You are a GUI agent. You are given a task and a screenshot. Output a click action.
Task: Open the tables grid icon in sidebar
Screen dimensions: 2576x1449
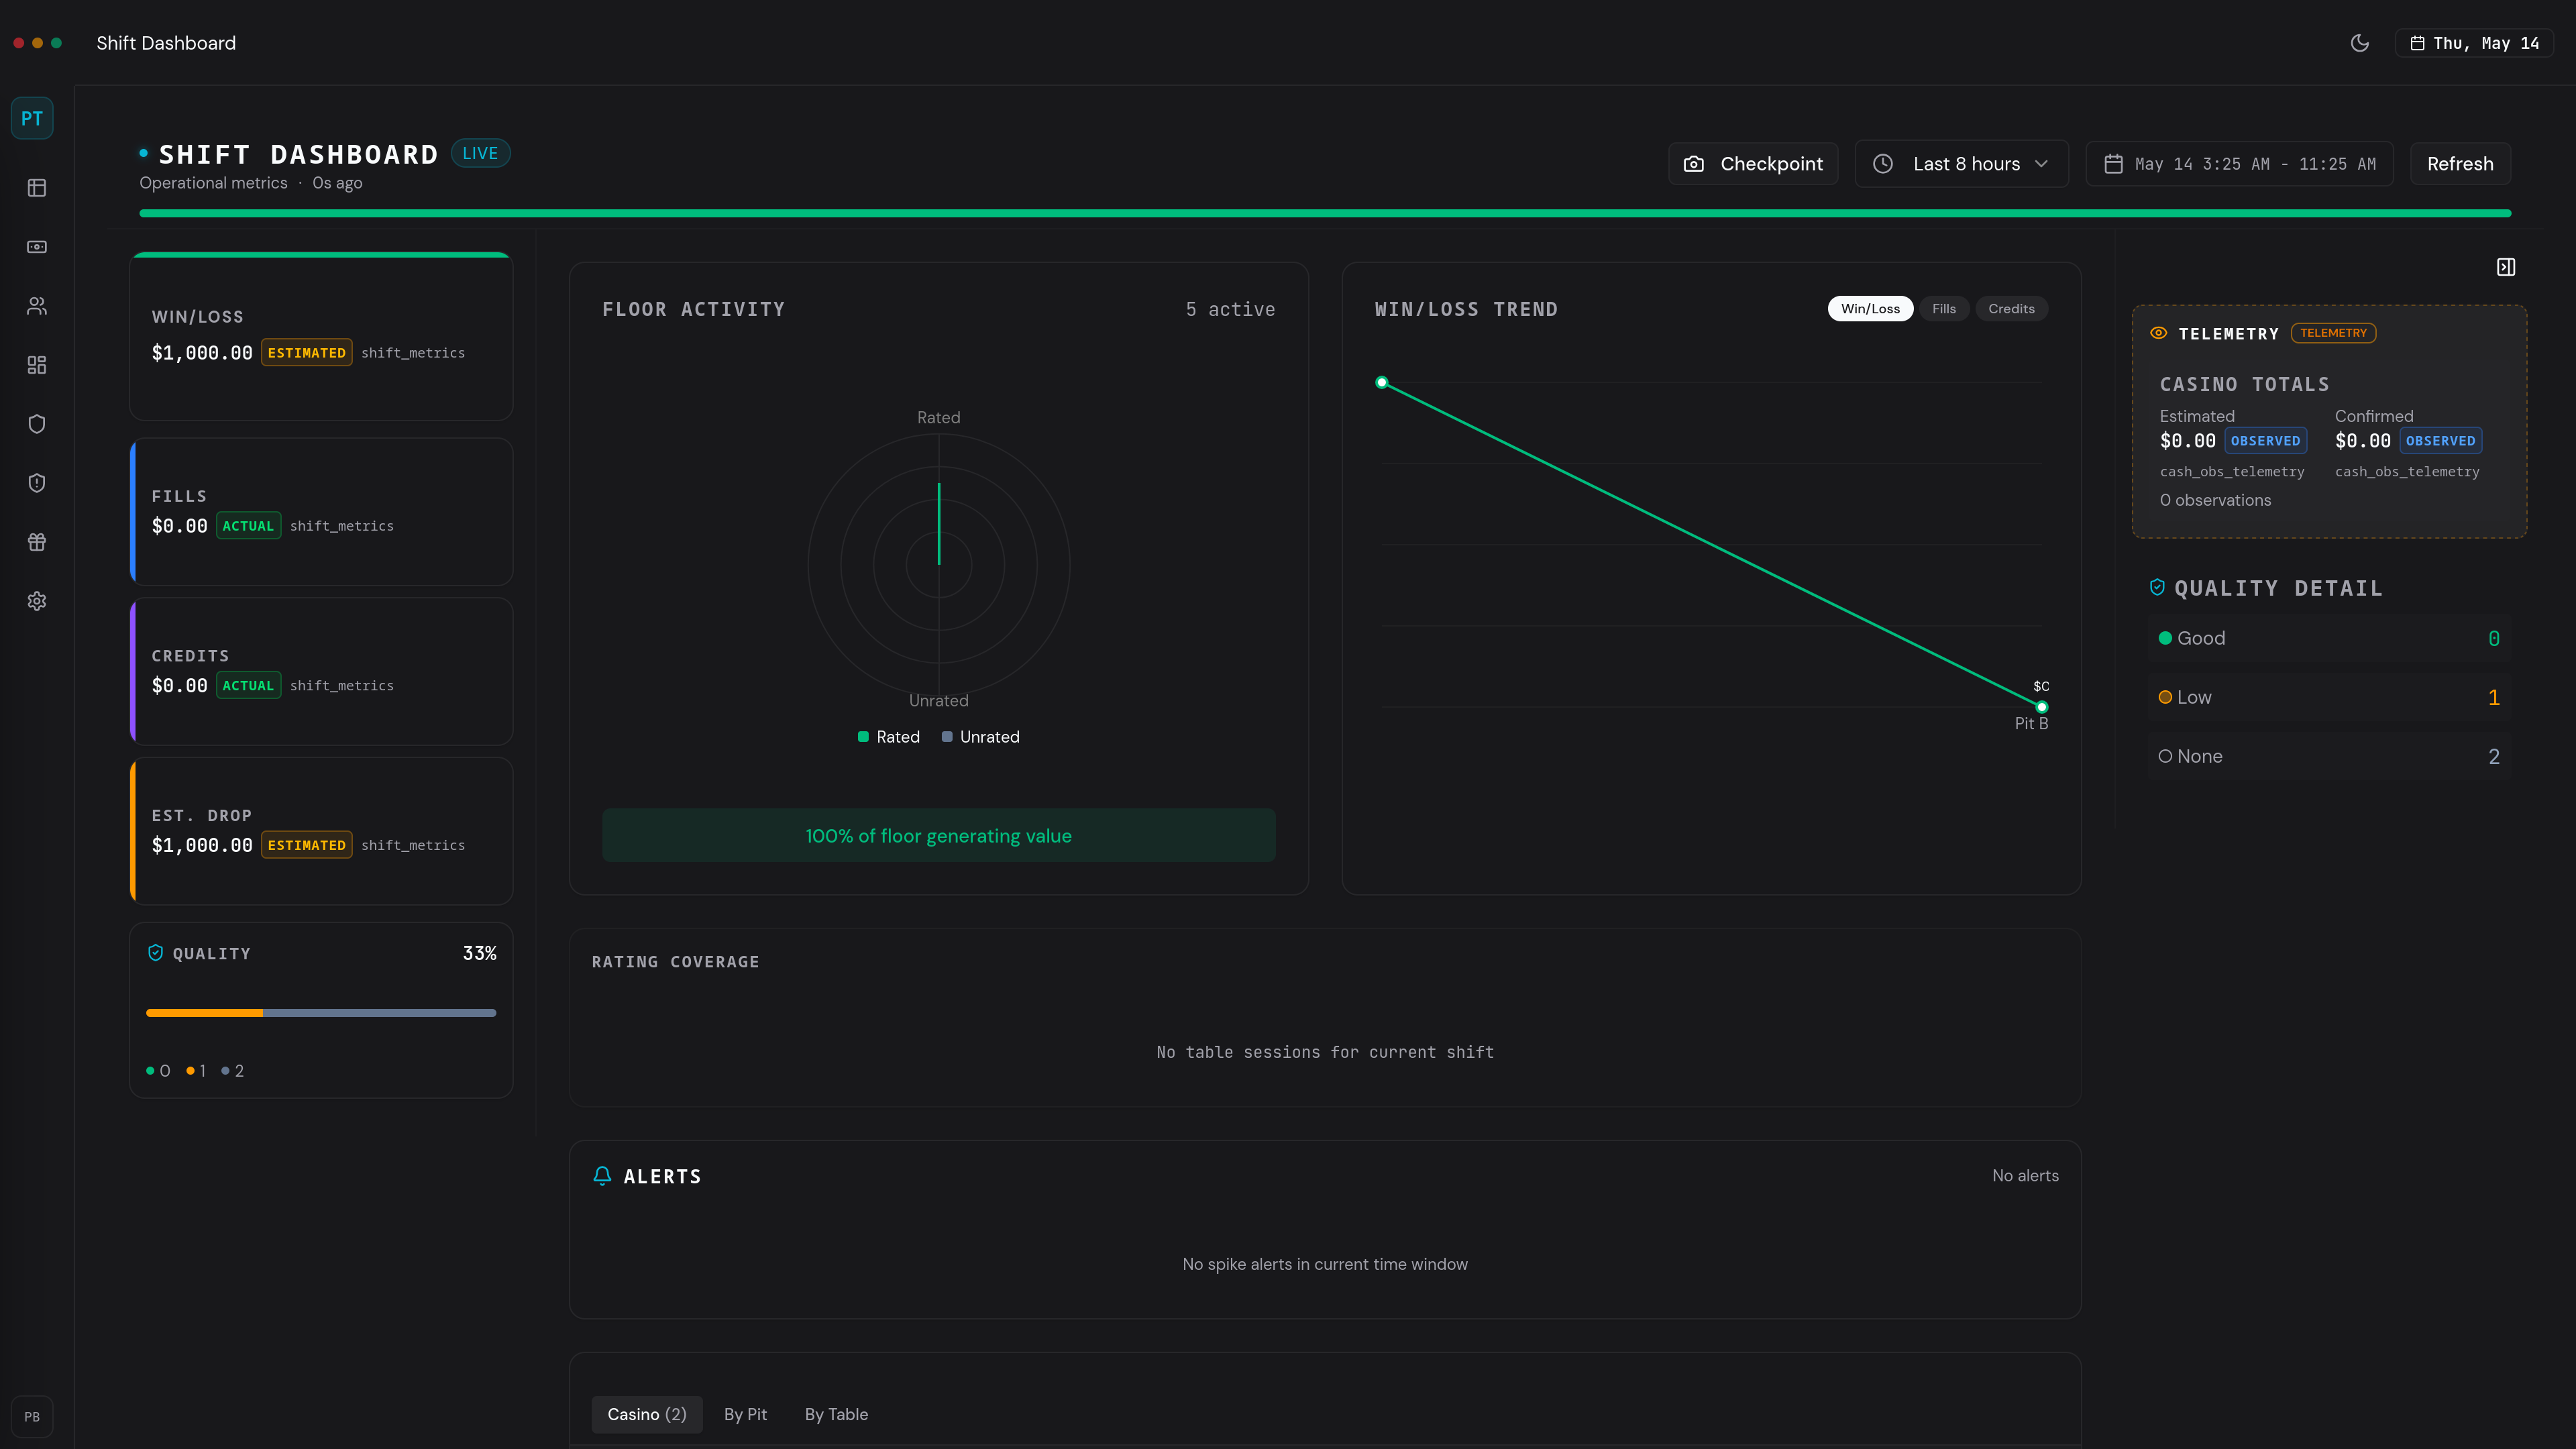click(x=37, y=188)
